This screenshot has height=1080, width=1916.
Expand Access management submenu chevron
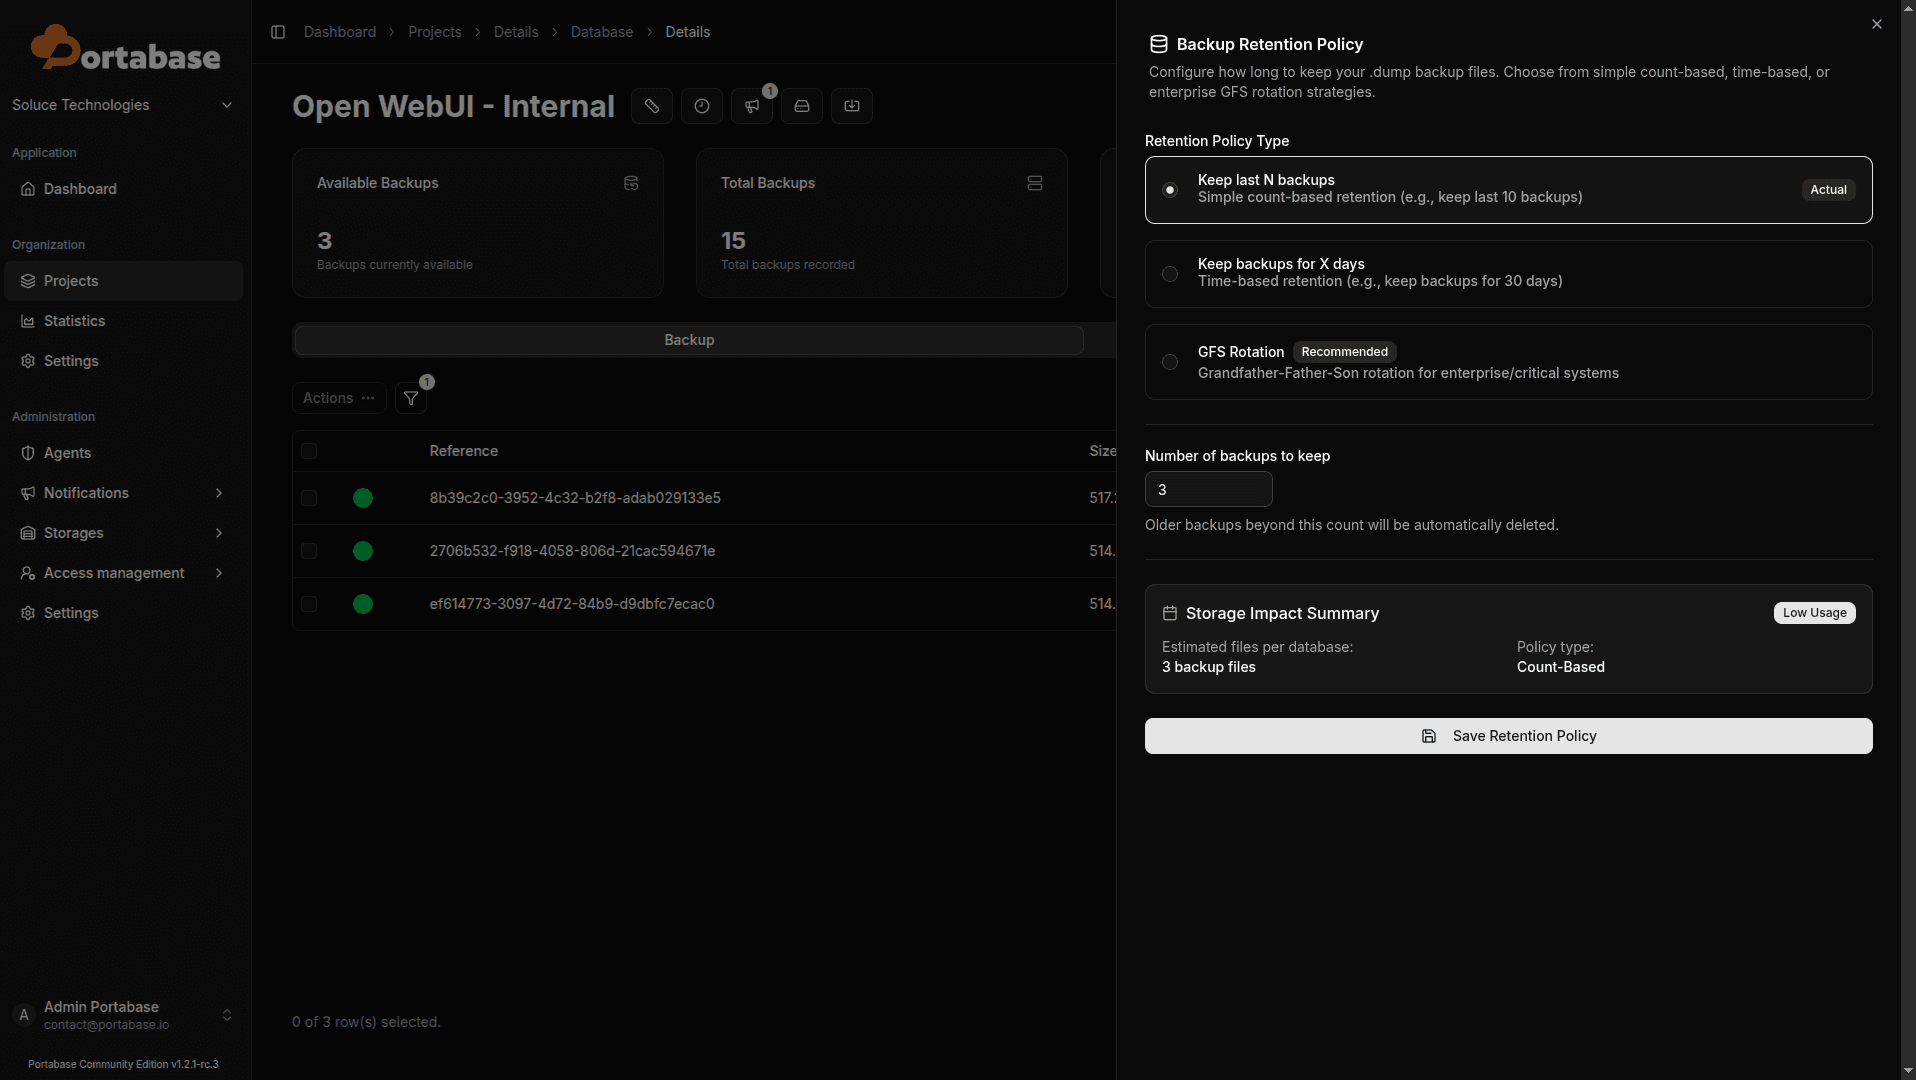click(219, 573)
